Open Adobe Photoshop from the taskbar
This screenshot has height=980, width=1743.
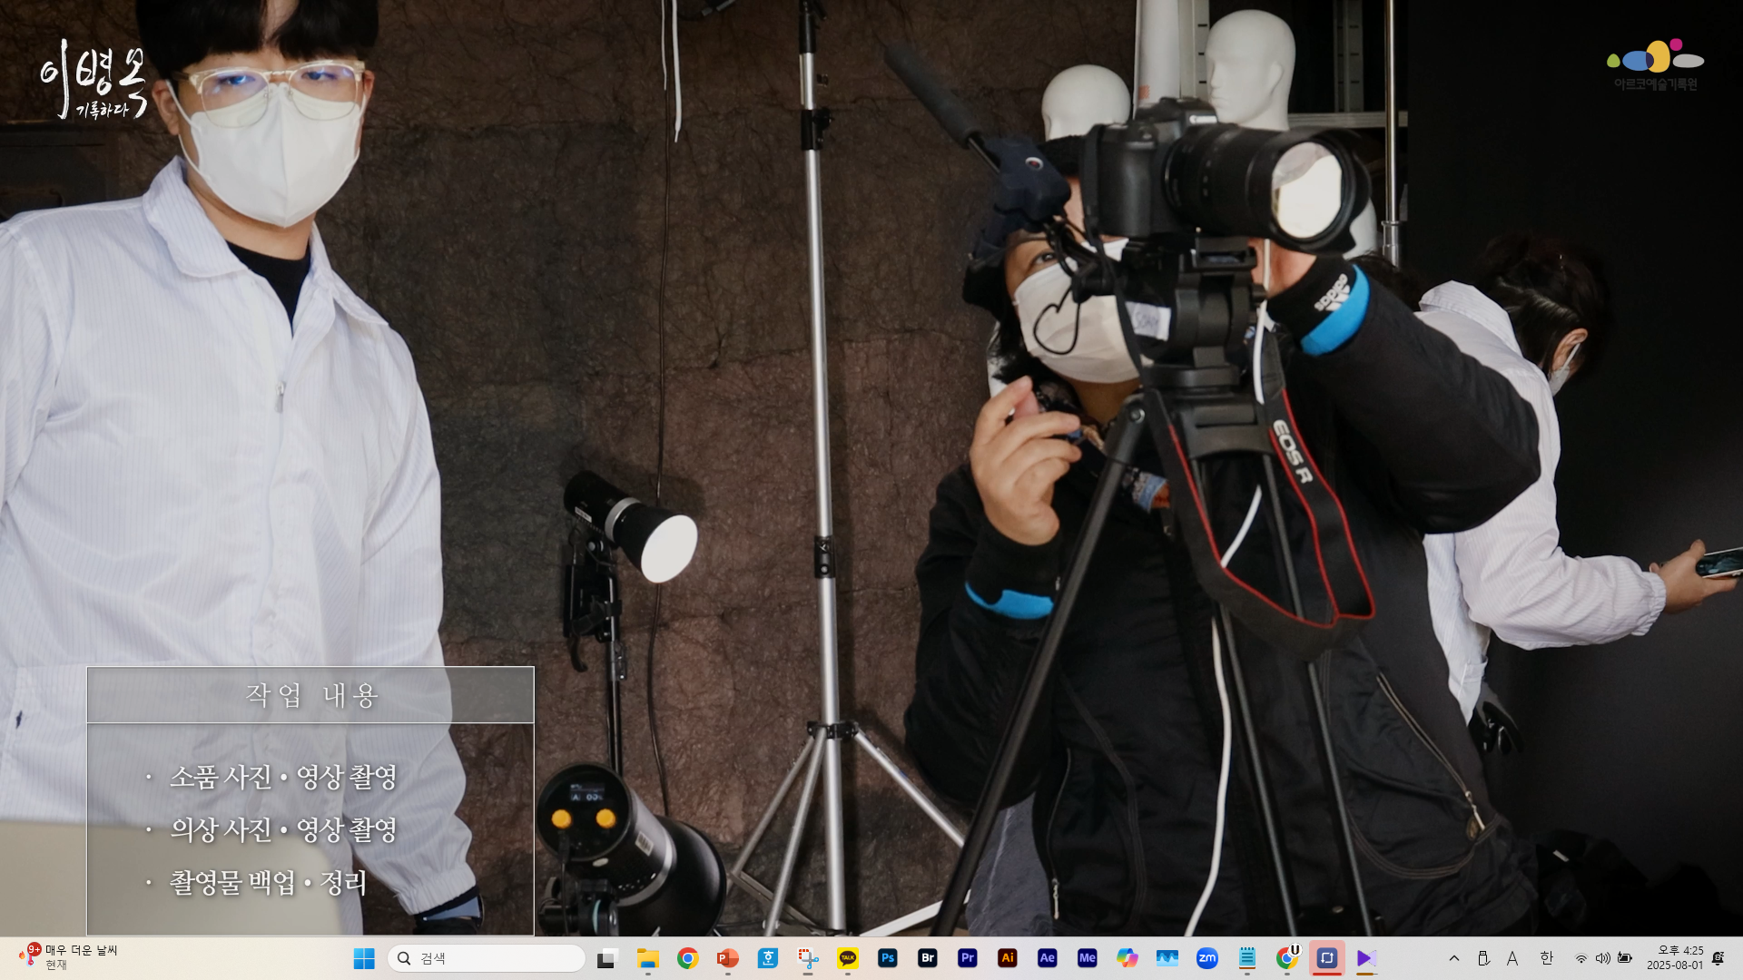887,958
